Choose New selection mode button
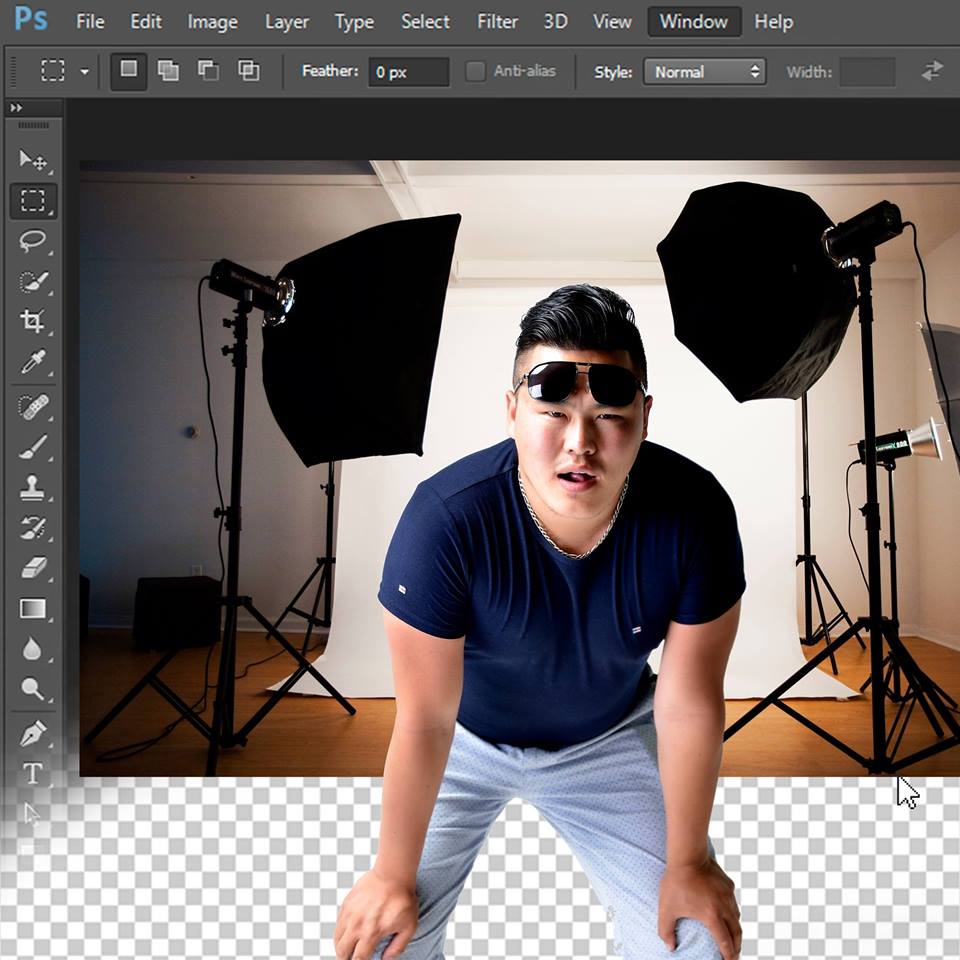The height and width of the screenshot is (960, 960). (129, 70)
